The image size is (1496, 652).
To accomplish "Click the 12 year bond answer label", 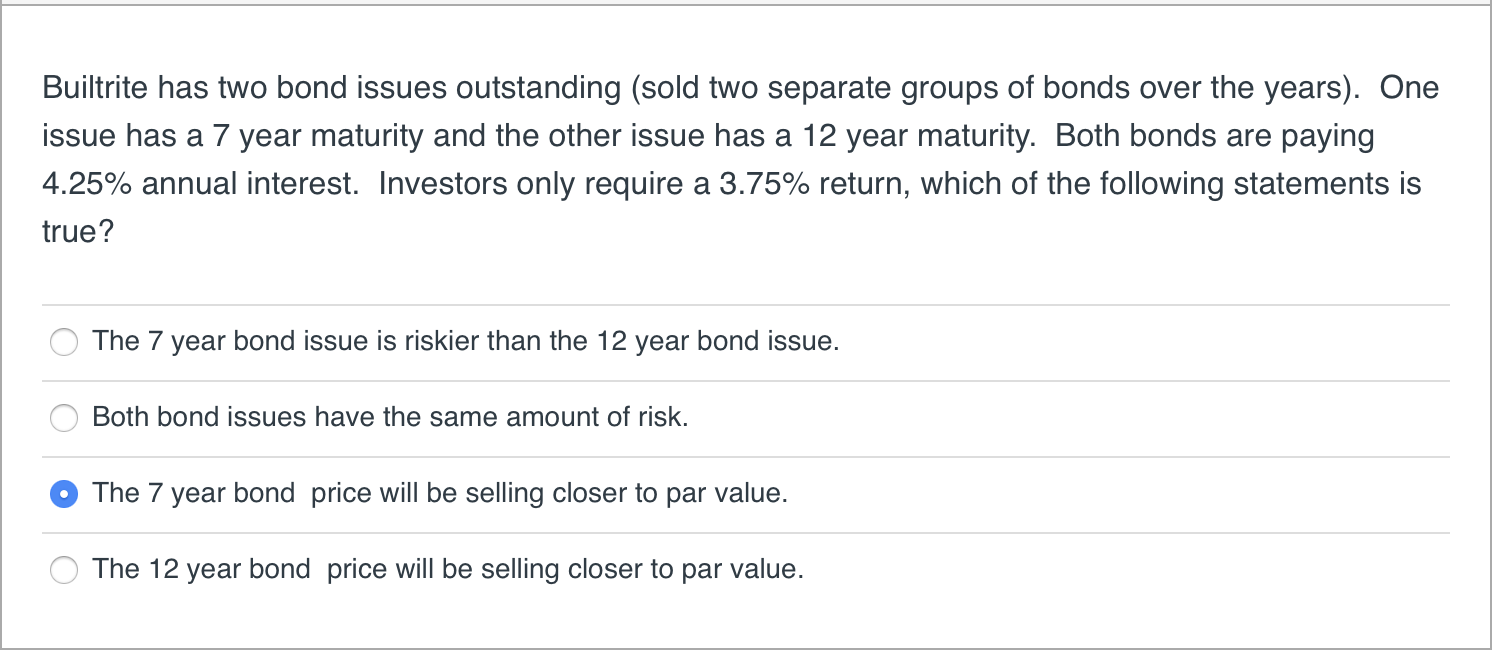I will click(x=447, y=569).
